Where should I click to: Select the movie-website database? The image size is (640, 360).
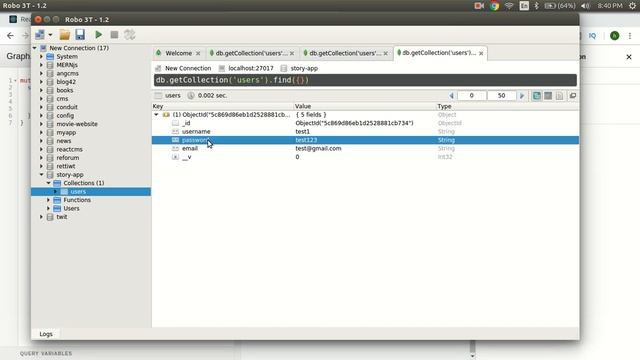click(x=77, y=124)
